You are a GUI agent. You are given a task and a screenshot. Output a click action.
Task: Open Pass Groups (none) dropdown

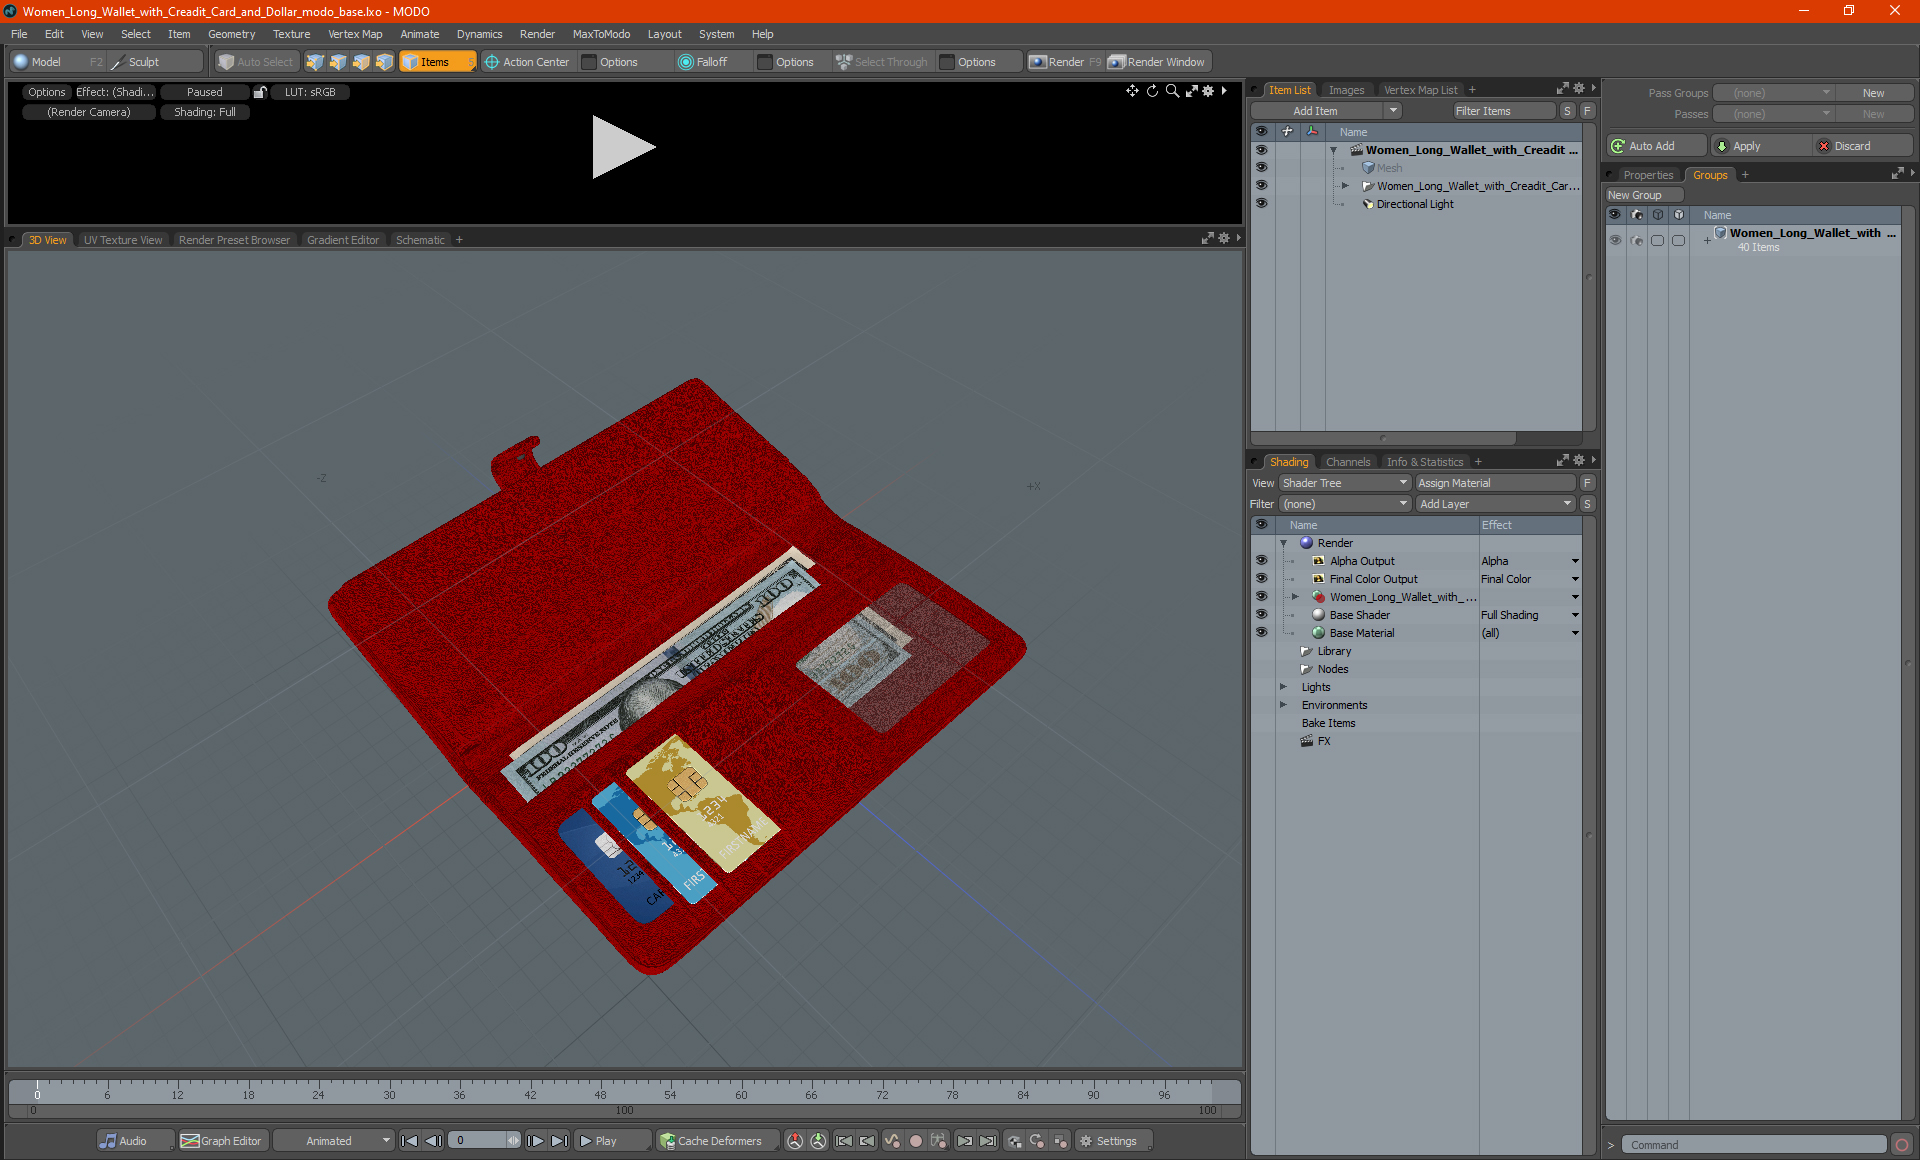pyautogui.click(x=1772, y=93)
